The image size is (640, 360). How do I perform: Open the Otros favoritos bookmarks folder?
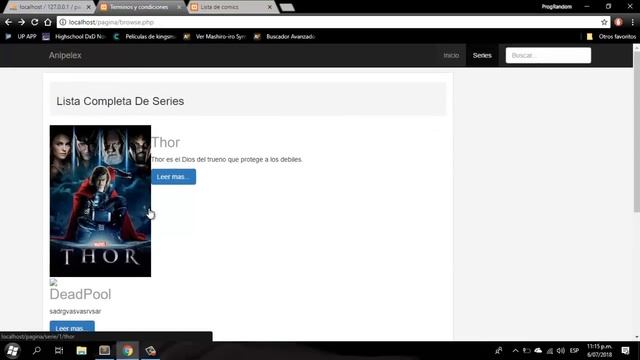click(611, 37)
